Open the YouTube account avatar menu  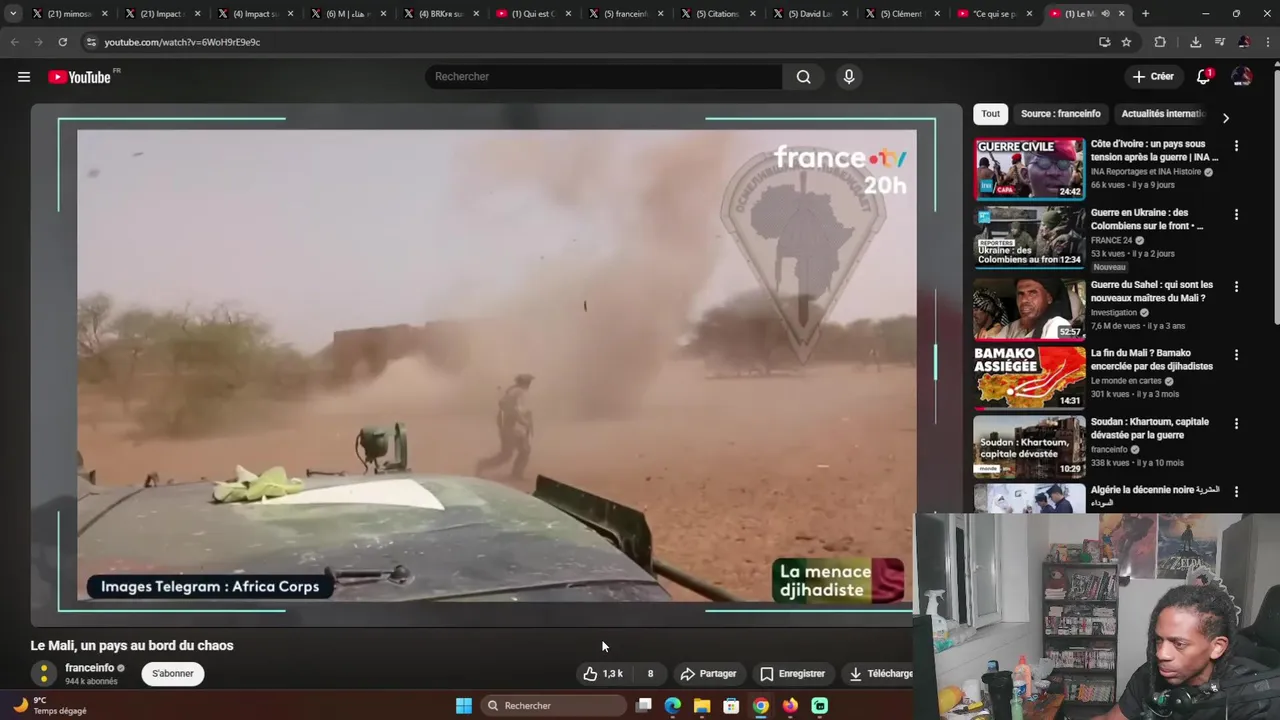pos(1241,77)
